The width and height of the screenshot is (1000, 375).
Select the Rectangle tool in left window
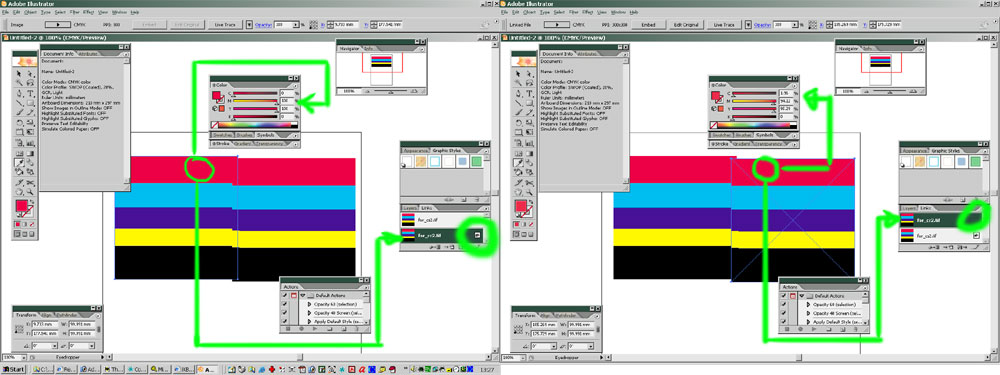[31, 103]
